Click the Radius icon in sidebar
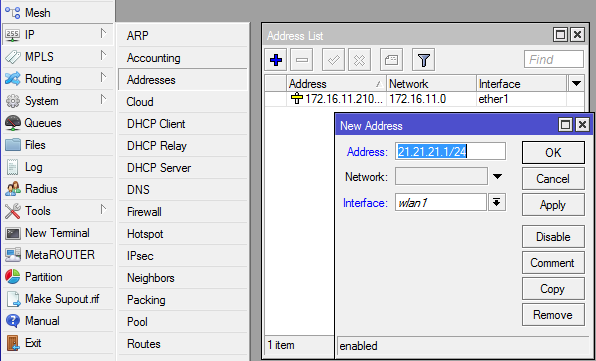The width and height of the screenshot is (596, 361). (x=13, y=189)
